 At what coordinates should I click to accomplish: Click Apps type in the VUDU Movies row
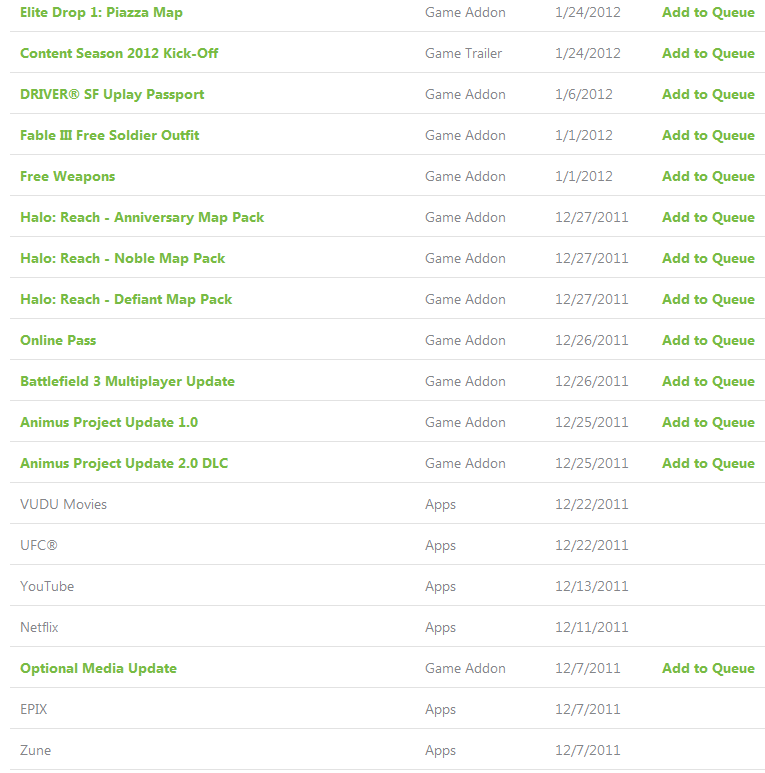pyautogui.click(x=441, y=505)
